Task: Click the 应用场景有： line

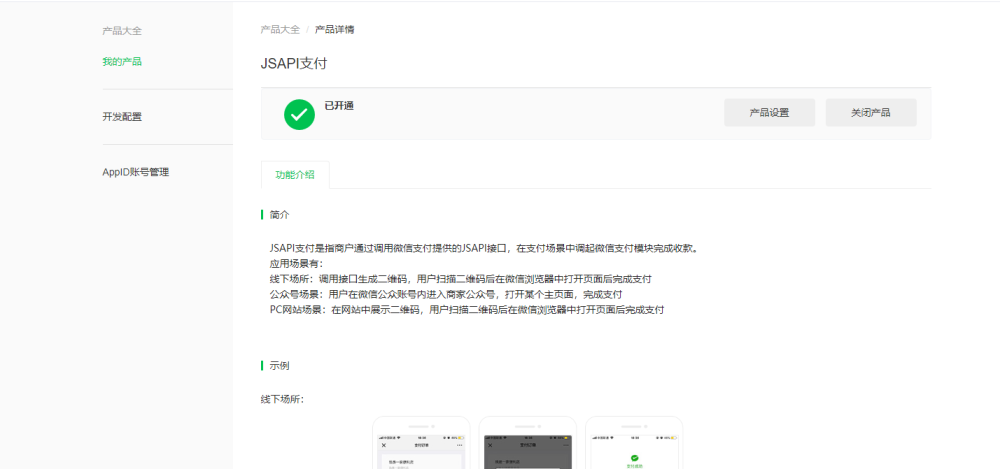Action: [x=297, y=264]
